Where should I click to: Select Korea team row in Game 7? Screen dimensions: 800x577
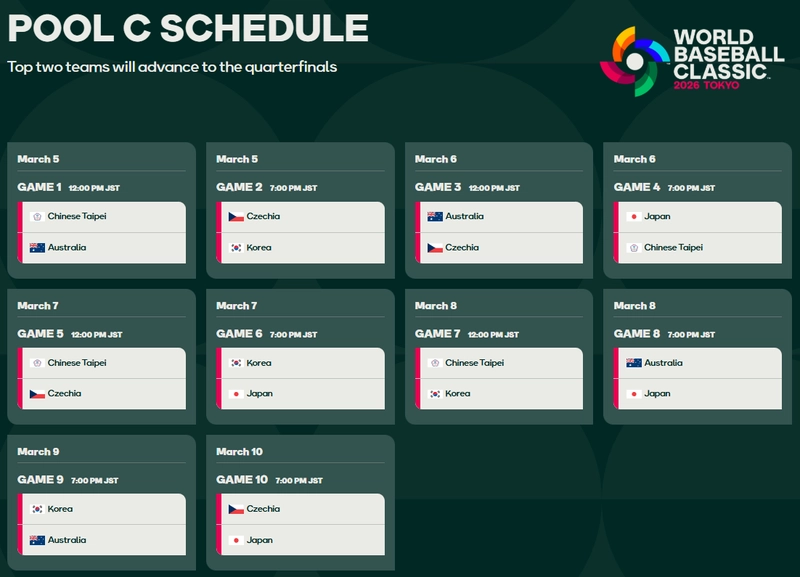point(499,394)
